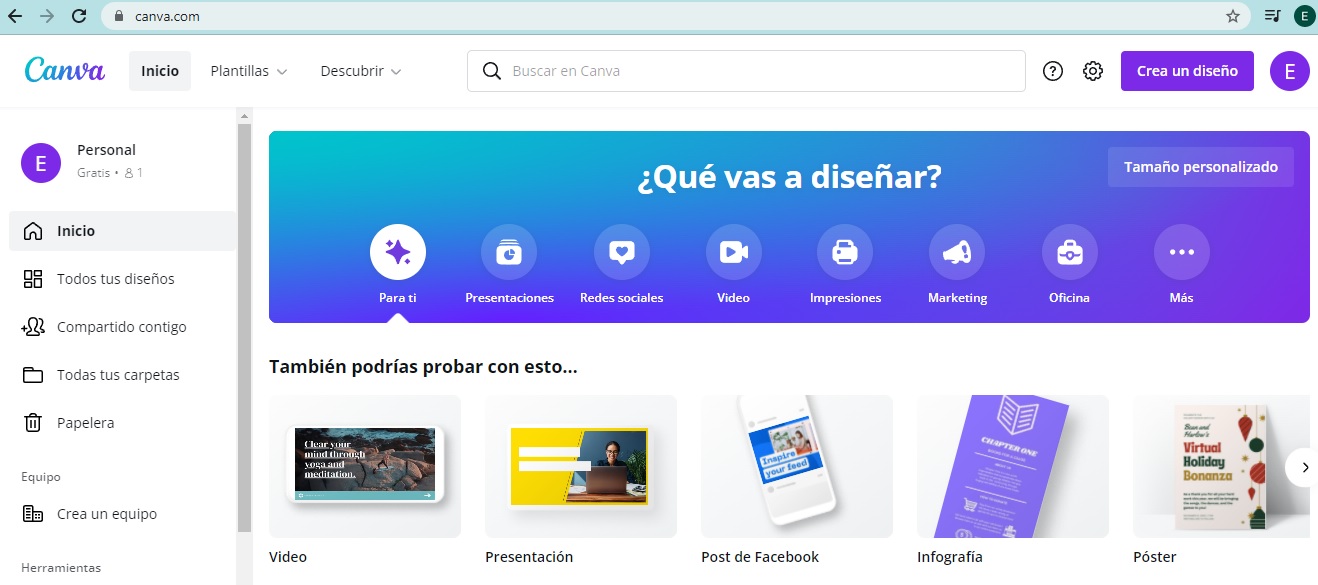The width and height of the screenshot is (1318, 585).
Task: Select the Video design type icon
Action: [x=733, y=251]
